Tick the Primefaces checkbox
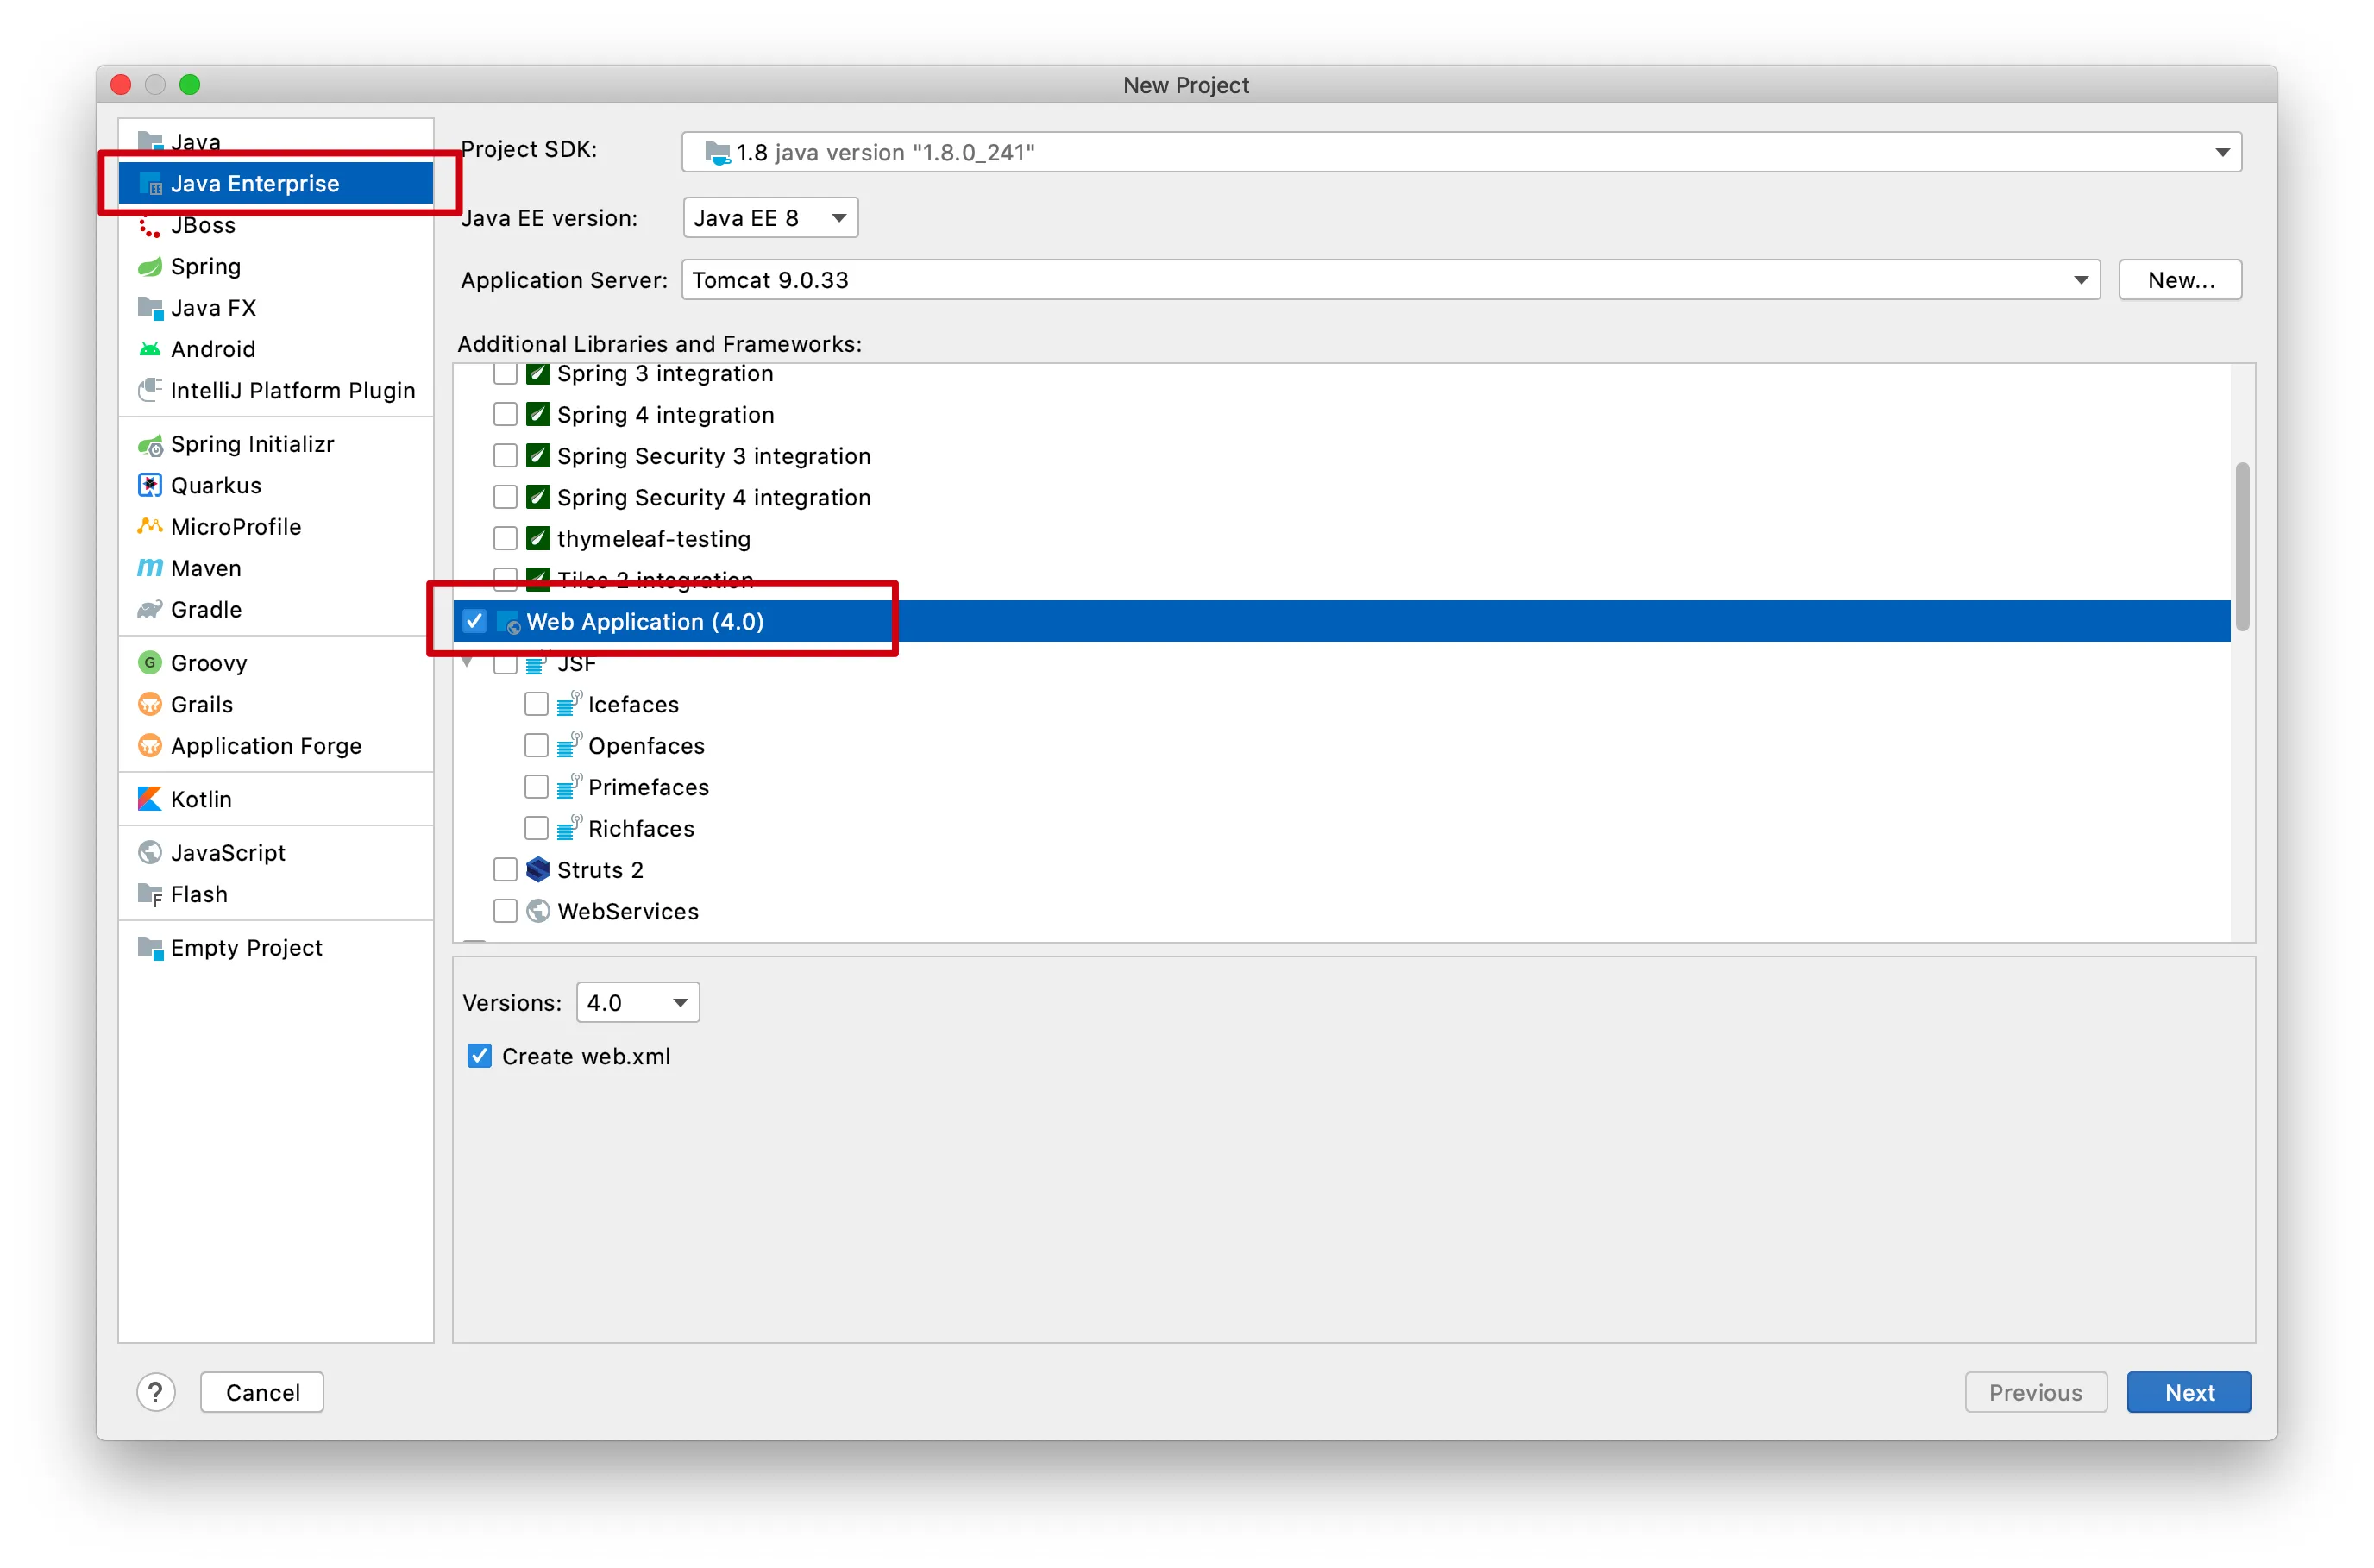Viewport: 2374px width, 1568px height. click(536, 787)
